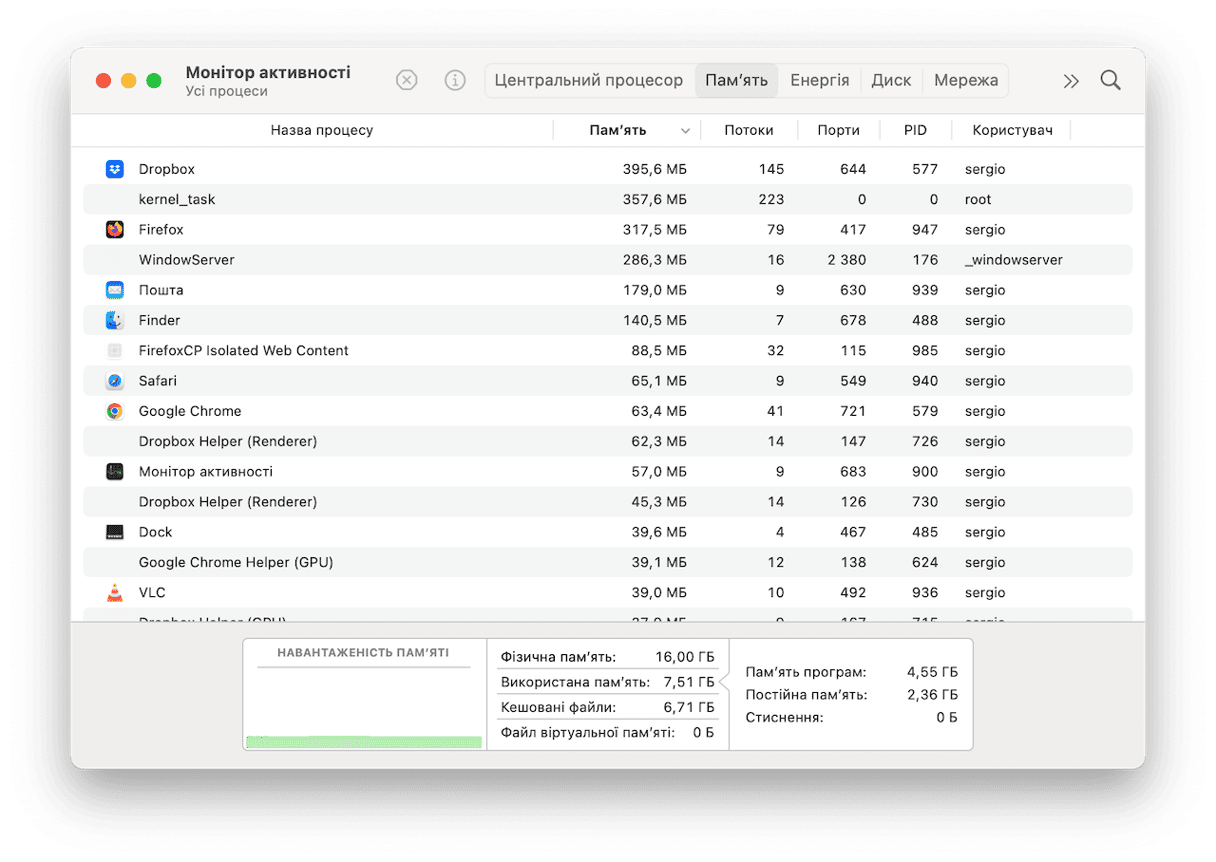Viewport: 1216px width, 862px height.
Task: Select the Google Chrome Helper (GPU) row
Action: [608, 562]
